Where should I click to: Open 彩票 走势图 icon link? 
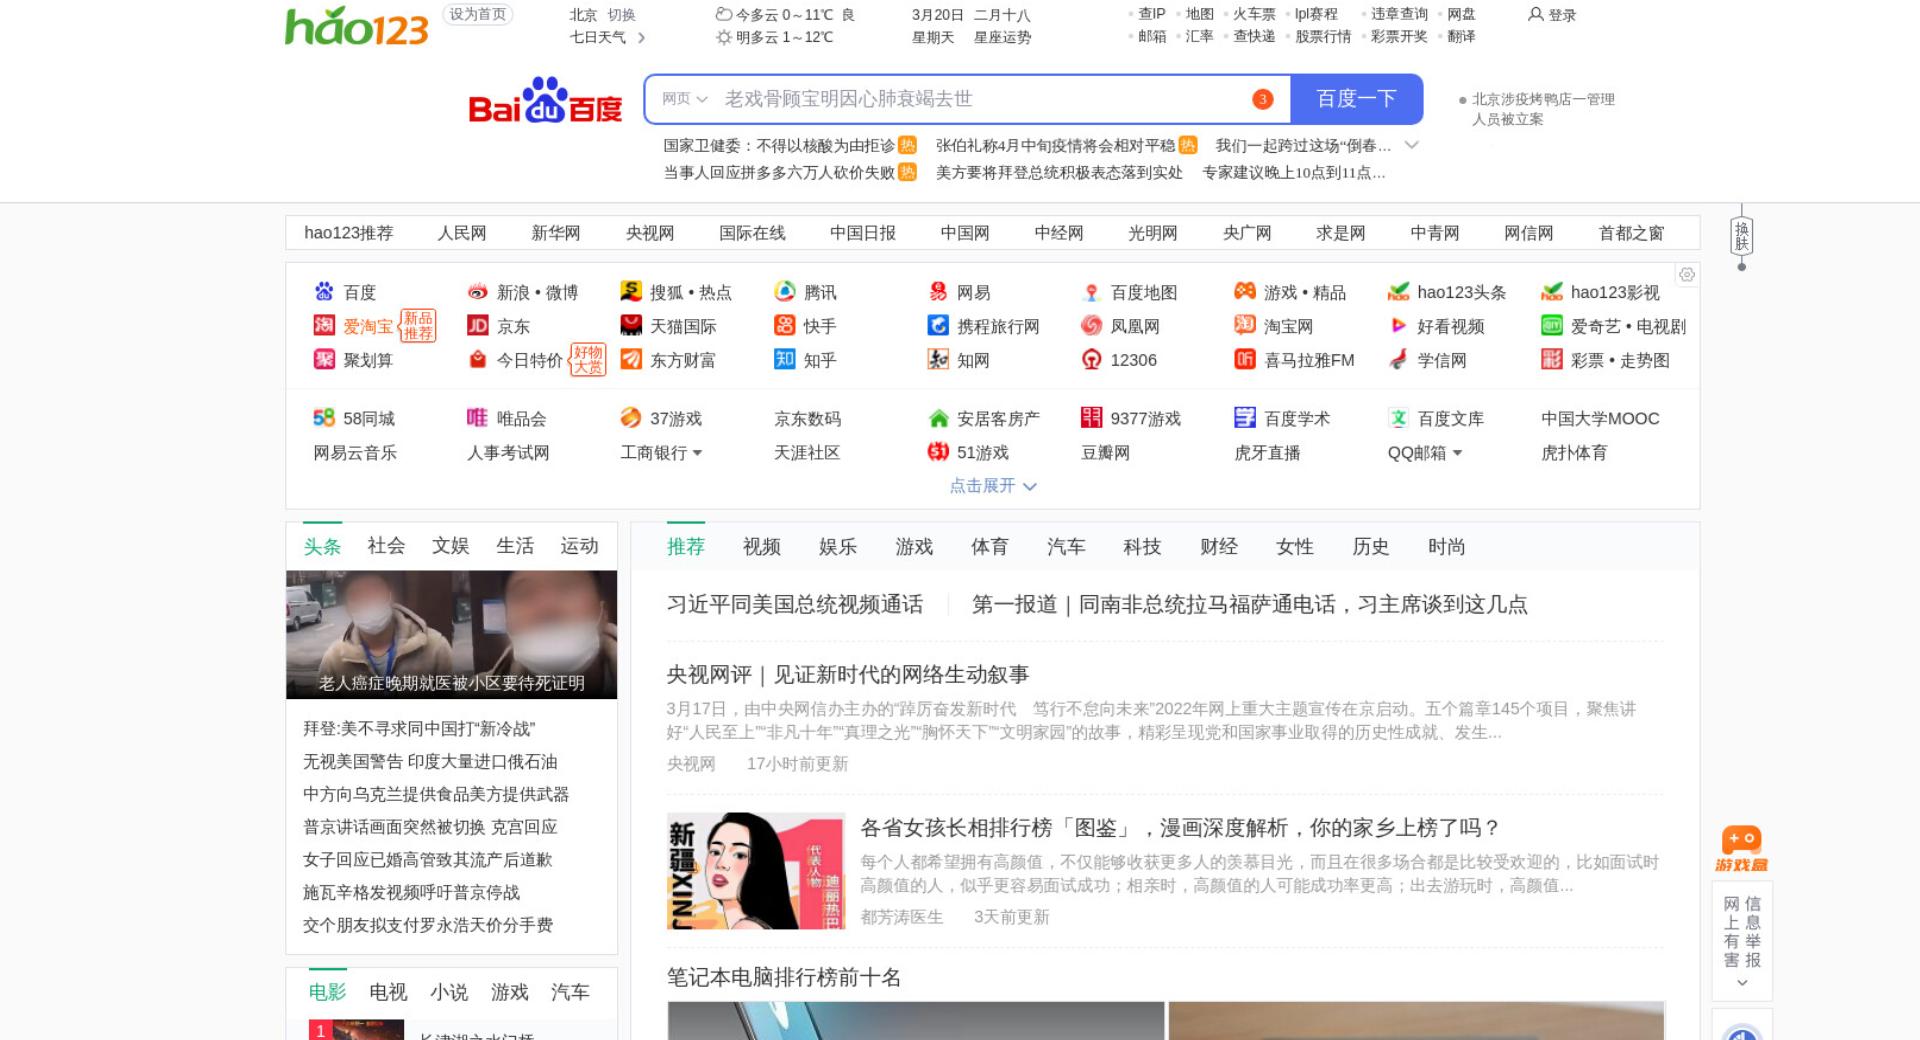coord(1552,360)
